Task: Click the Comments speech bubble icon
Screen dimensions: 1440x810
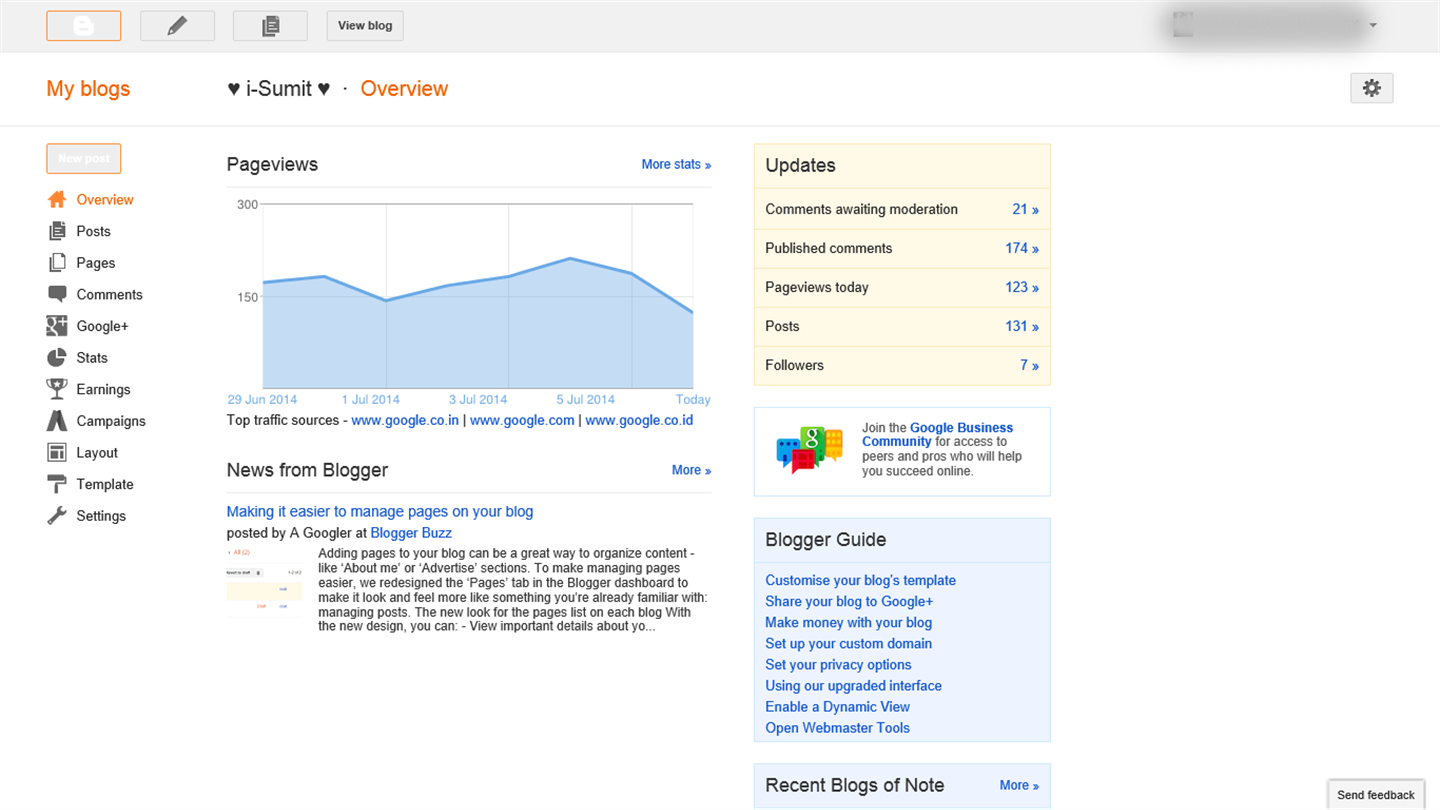Action: coord(57,294)
